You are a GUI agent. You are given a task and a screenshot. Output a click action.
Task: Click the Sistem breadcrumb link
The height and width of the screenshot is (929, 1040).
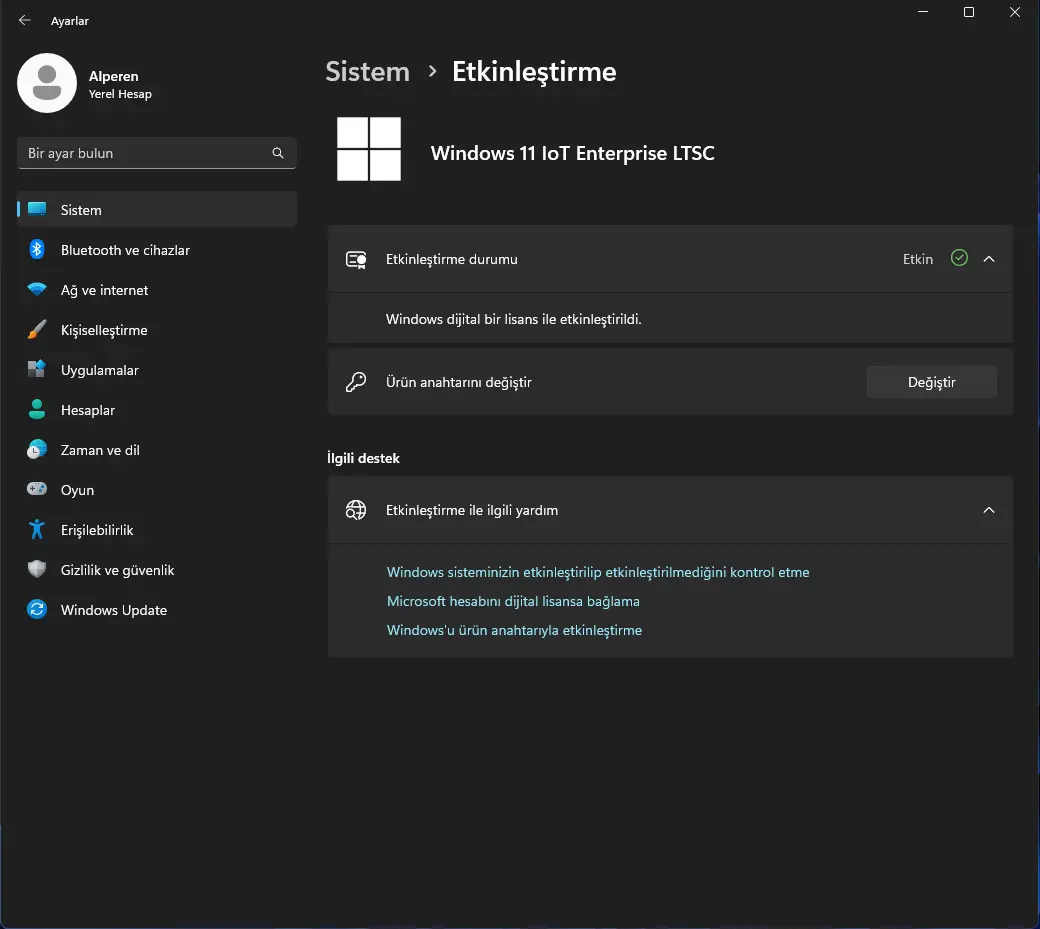367,72
